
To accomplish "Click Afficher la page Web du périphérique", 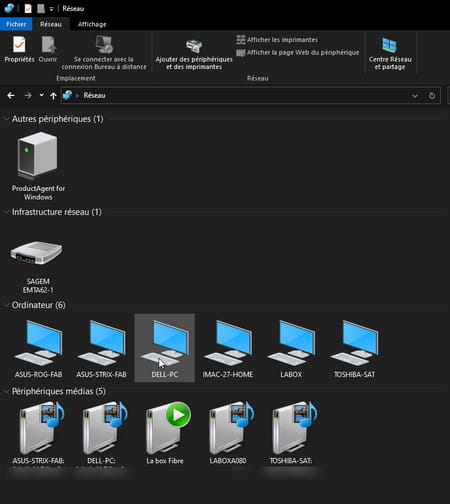I will tap(298, 52).
